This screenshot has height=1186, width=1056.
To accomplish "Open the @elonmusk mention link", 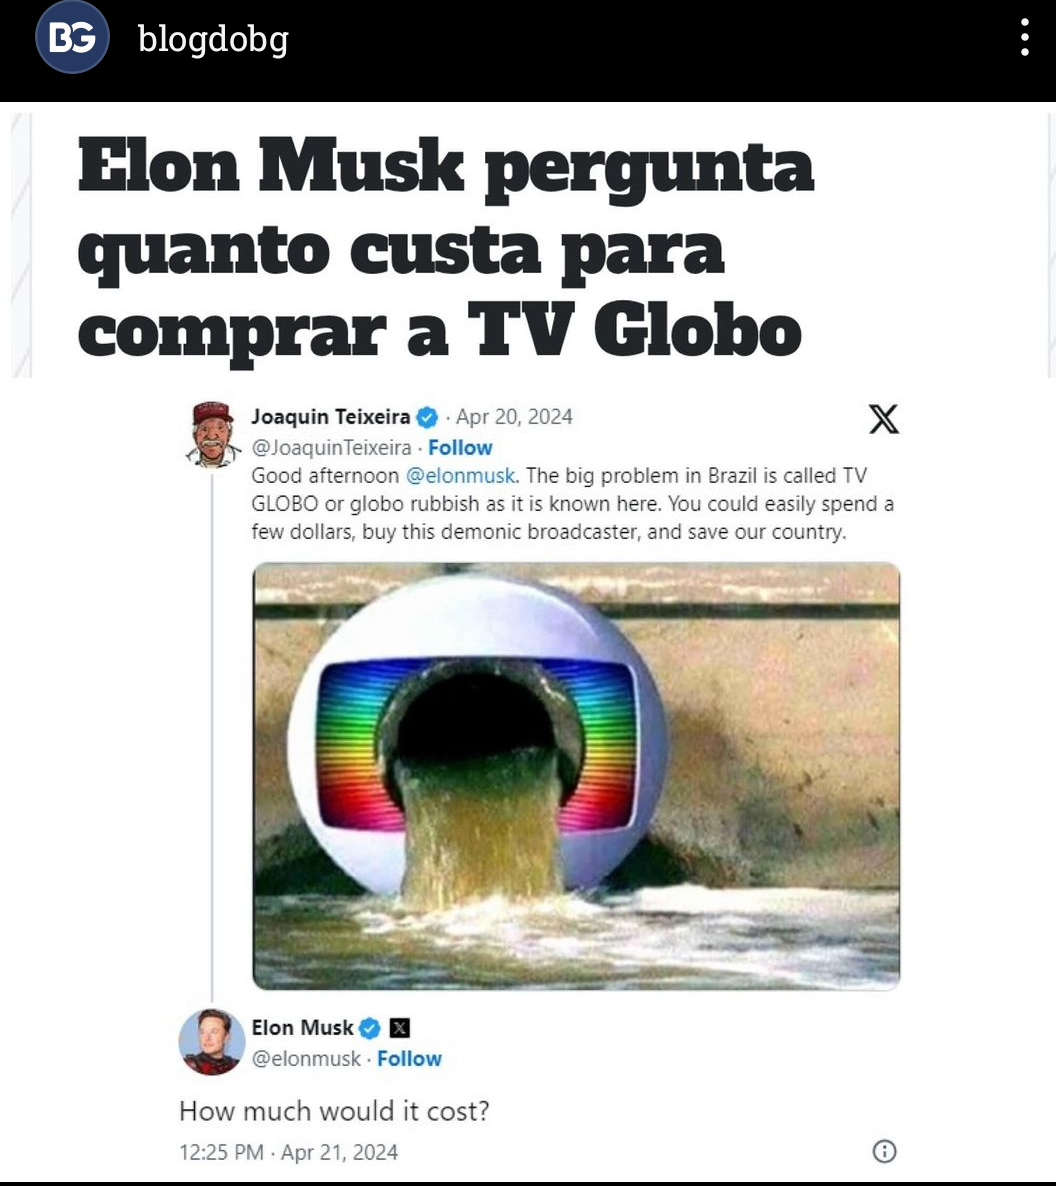I will click(461, 476).
